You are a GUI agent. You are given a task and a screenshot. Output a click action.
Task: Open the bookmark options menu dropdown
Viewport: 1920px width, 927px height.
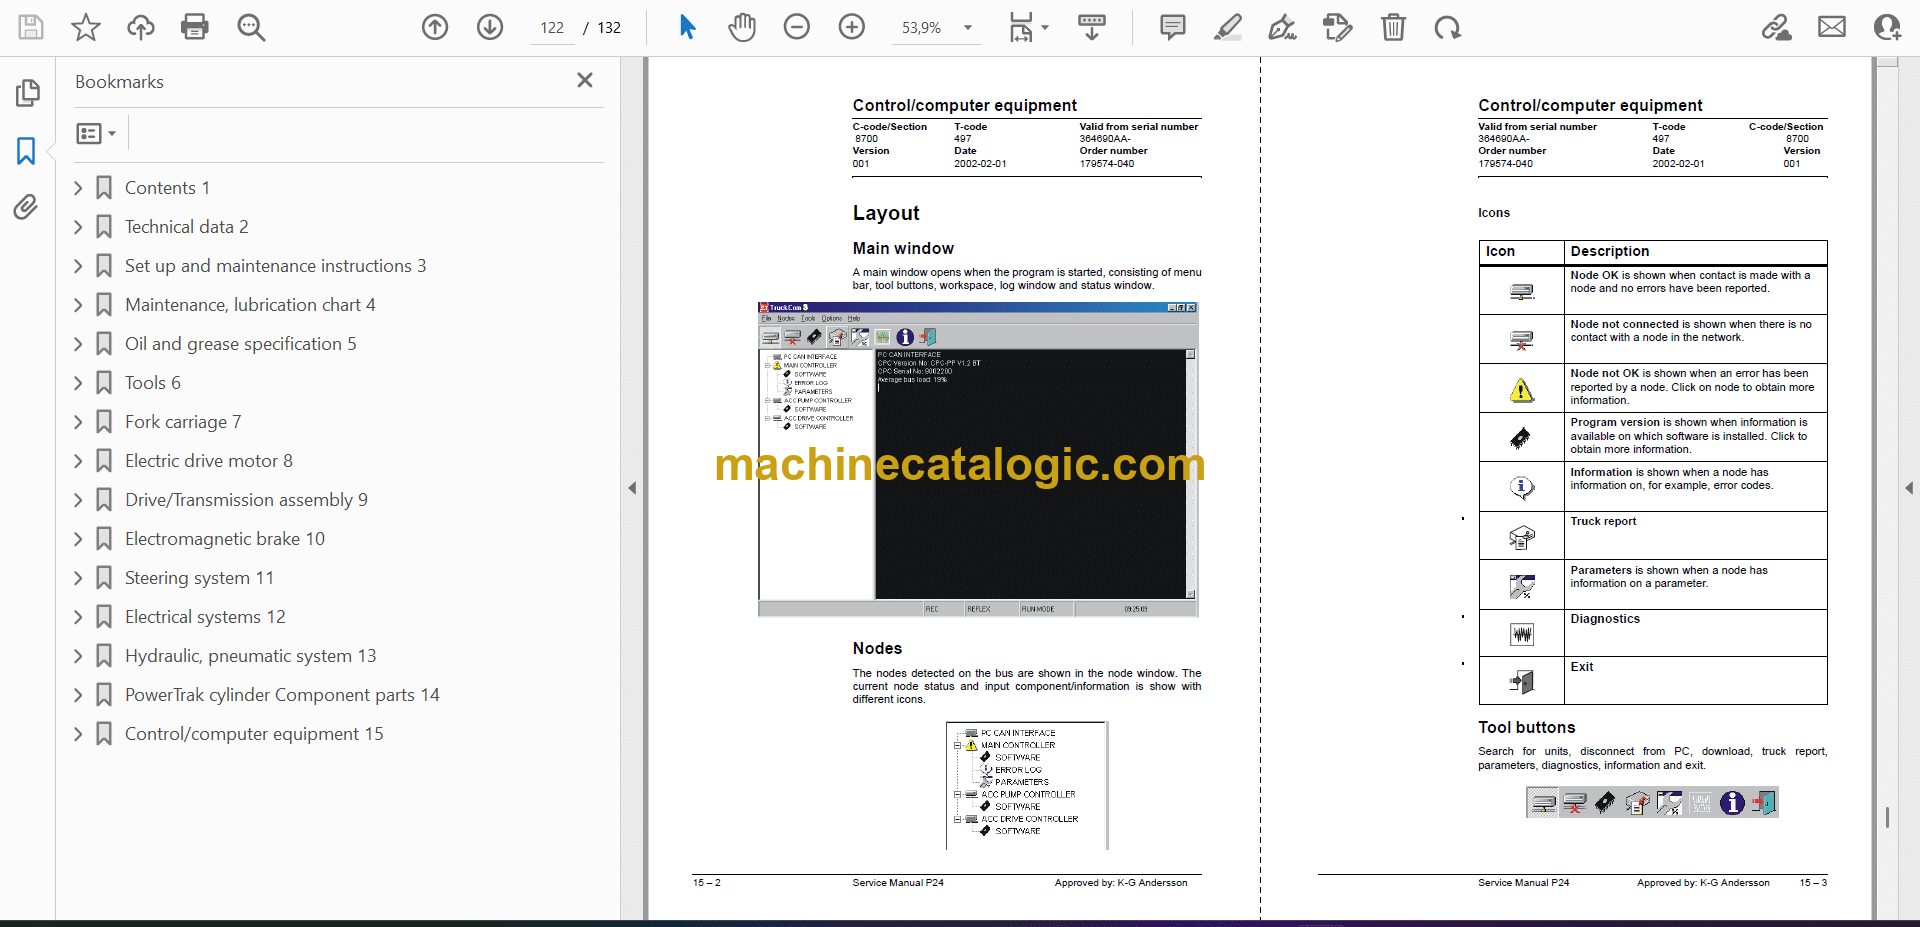tap(96, 133)
